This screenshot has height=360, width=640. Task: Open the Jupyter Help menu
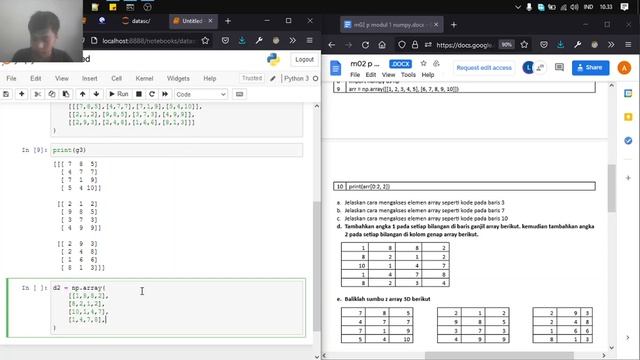click(x=209, y=78)
